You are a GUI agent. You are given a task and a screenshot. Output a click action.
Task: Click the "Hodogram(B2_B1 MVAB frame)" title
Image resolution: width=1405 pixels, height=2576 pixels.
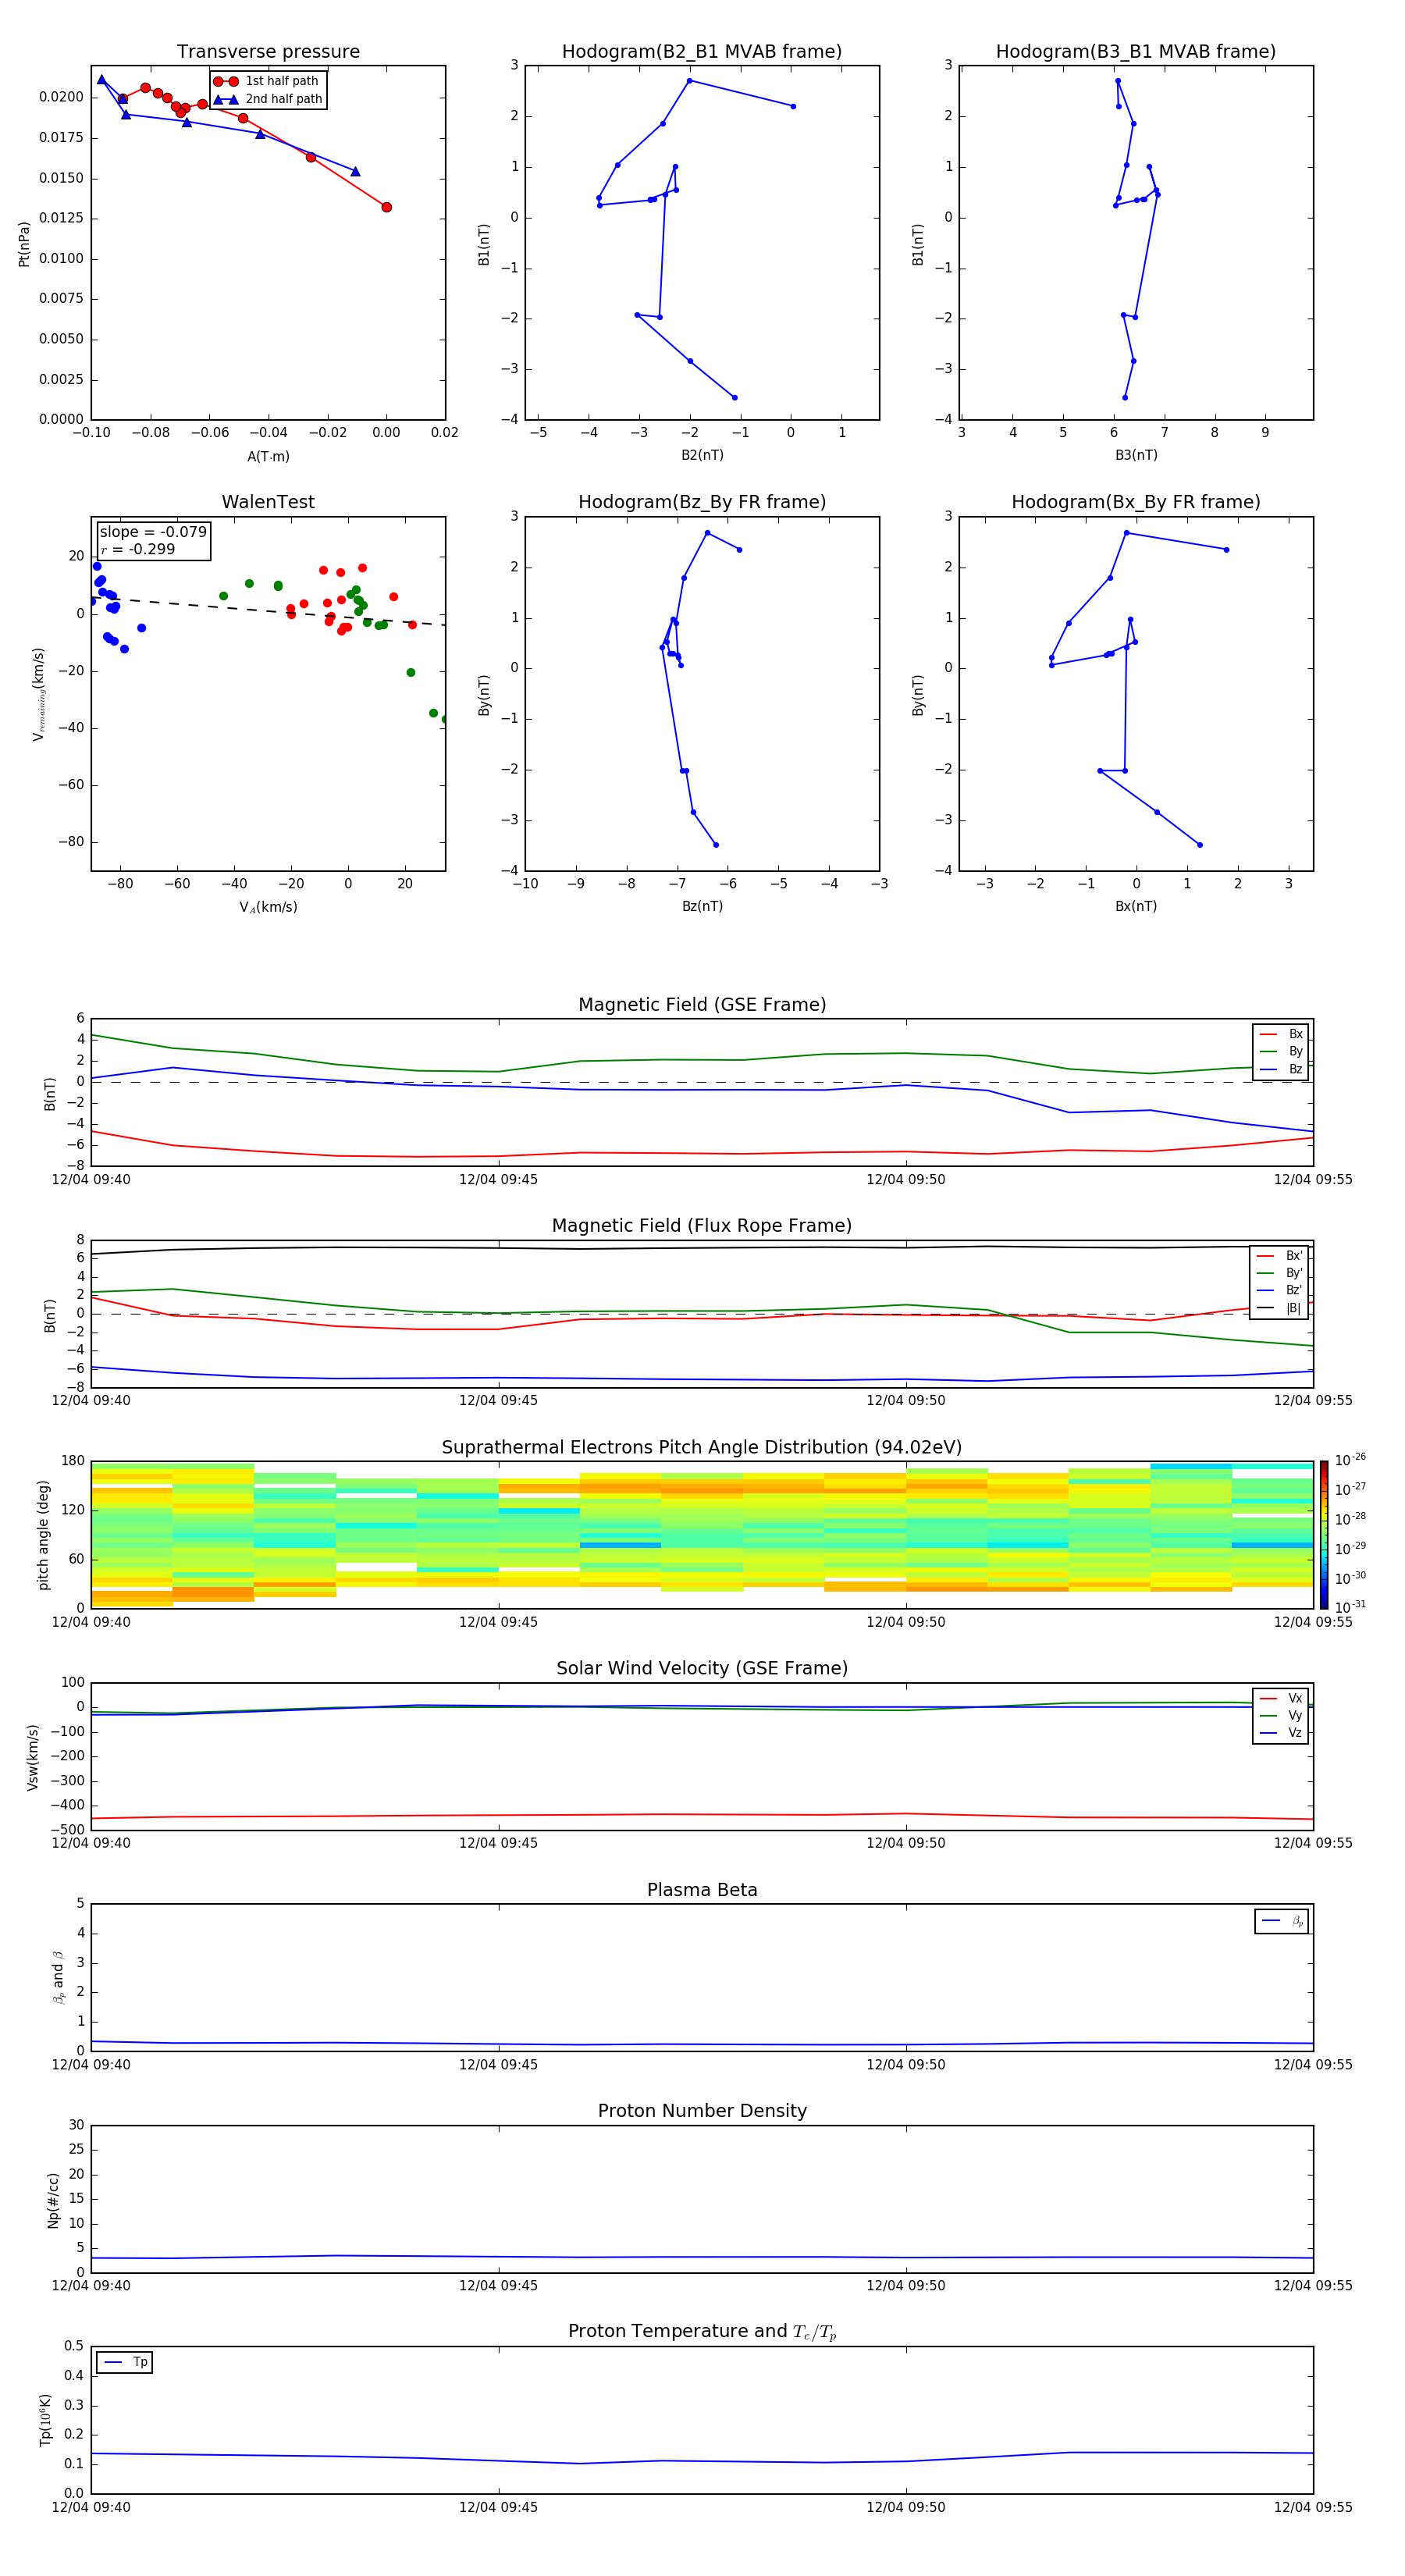[701, 52]
